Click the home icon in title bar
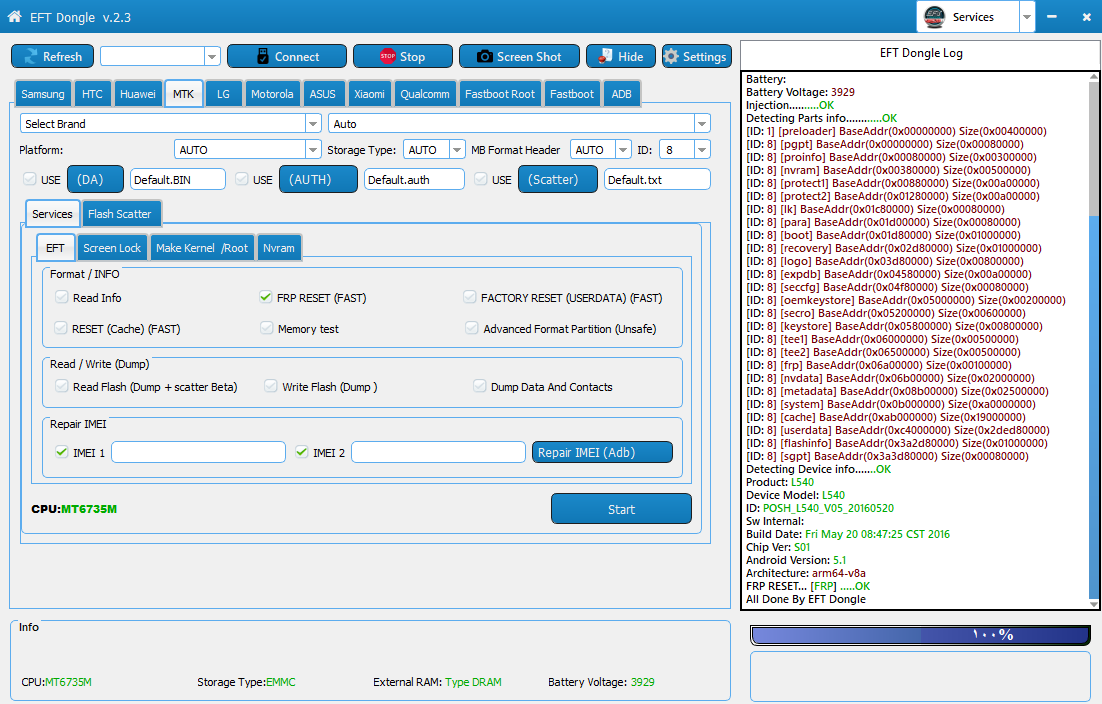 pos(14,16)
